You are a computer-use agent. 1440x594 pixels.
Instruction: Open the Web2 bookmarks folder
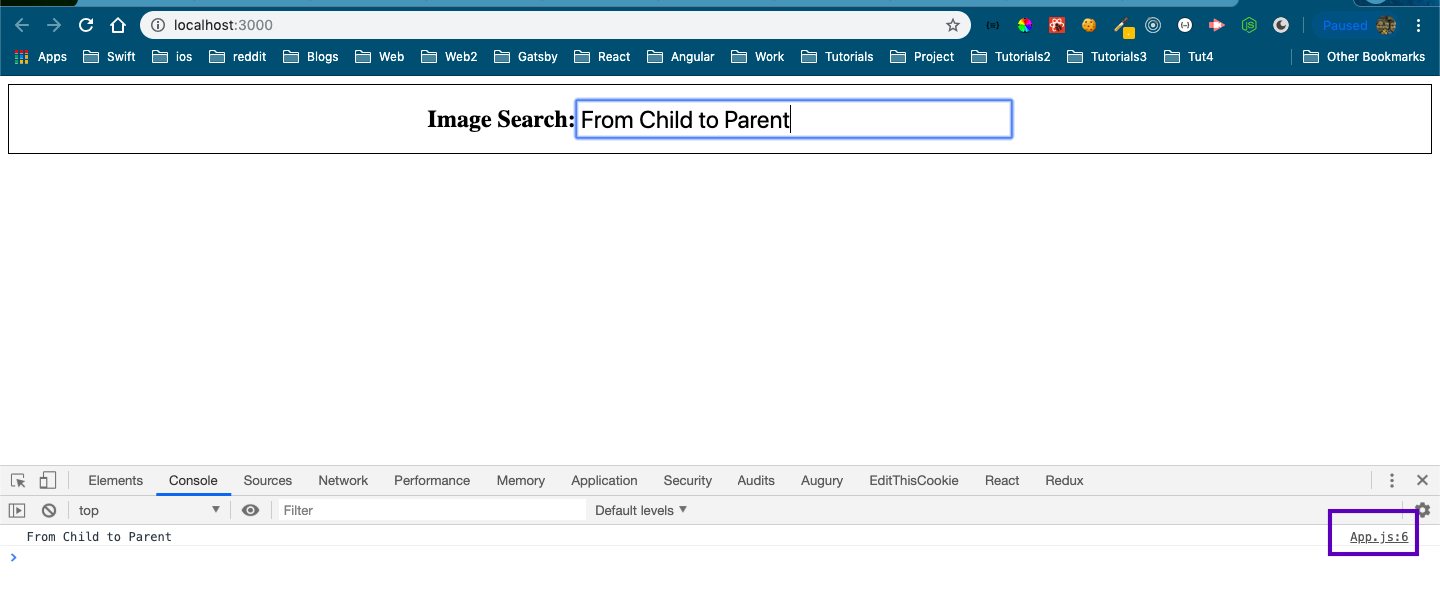tap(450, 57)
